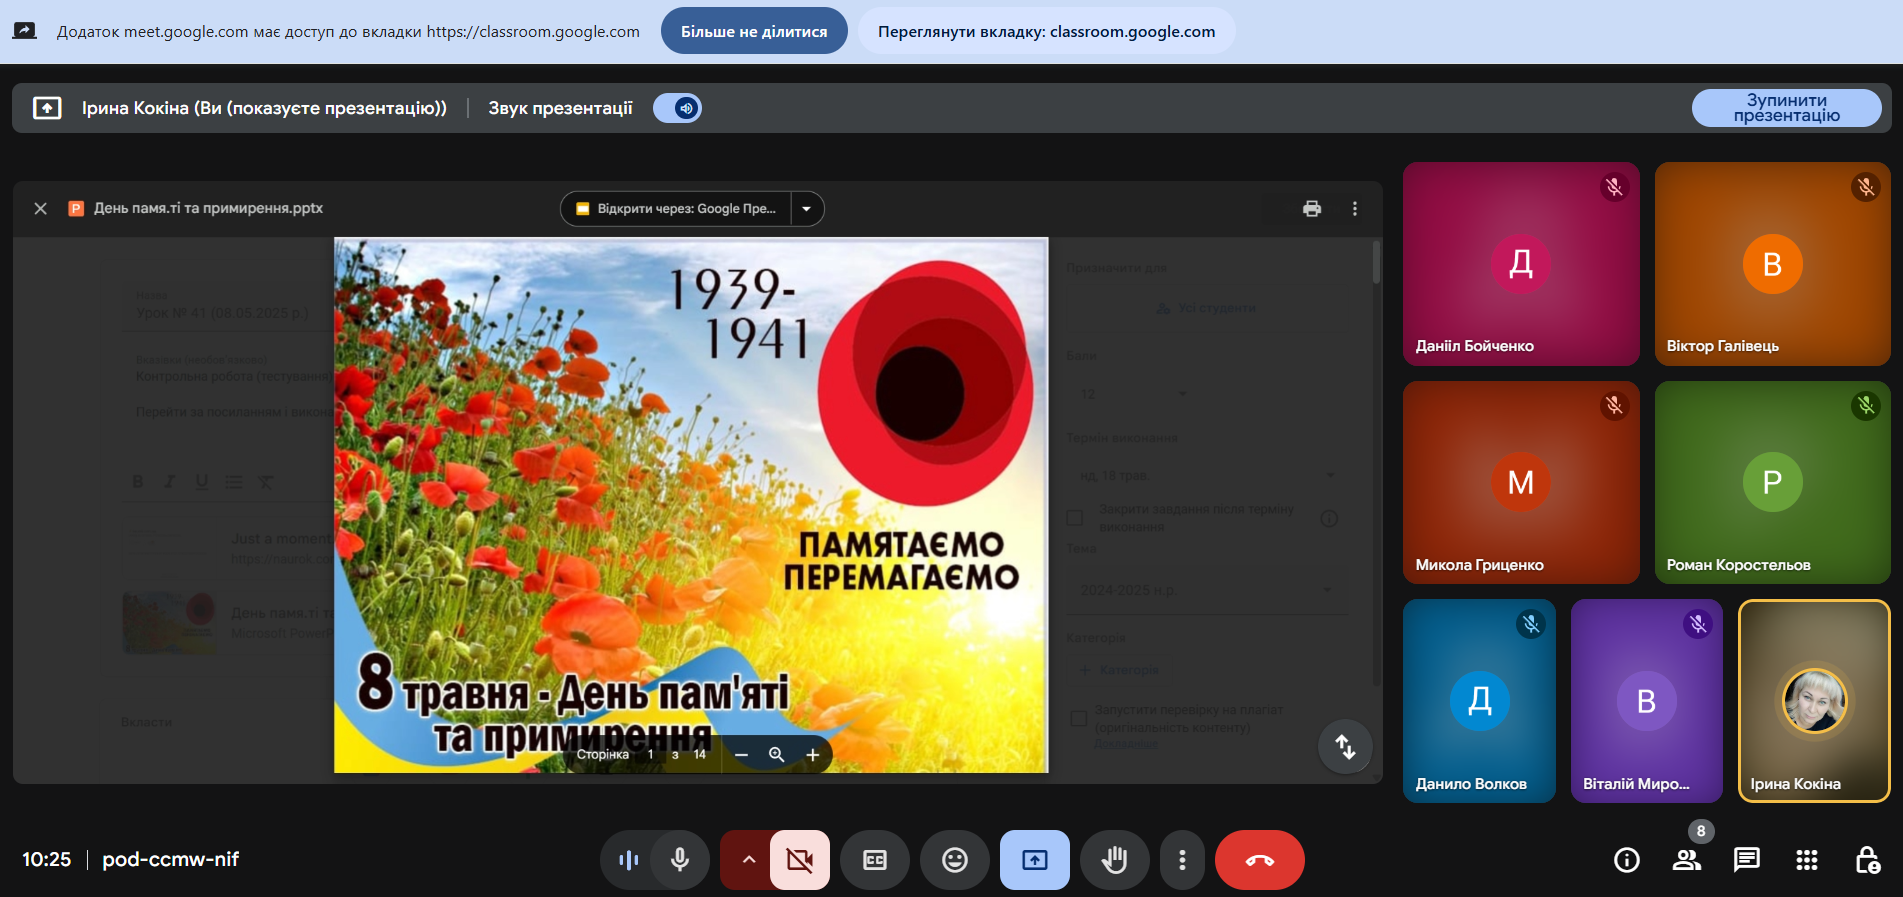Open more options in call toolbar

pos(1182,860)
